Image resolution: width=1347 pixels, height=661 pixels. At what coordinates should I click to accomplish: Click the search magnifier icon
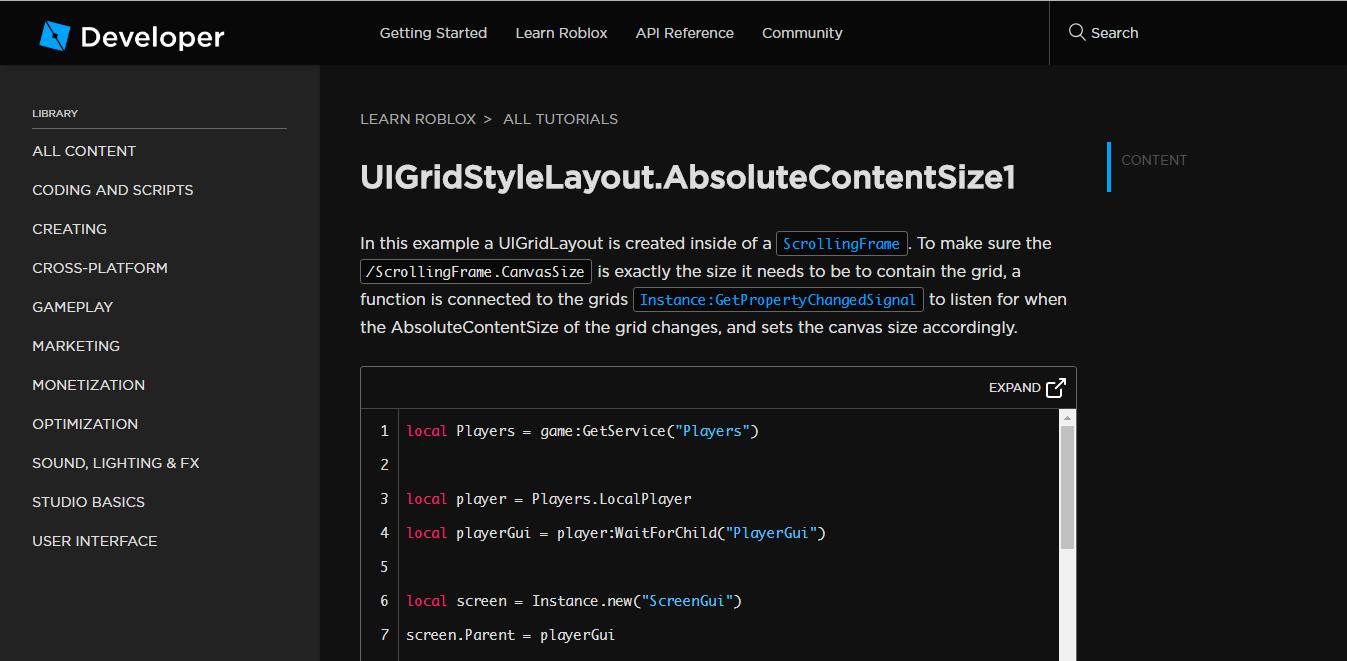click(x=1077, y=32)
